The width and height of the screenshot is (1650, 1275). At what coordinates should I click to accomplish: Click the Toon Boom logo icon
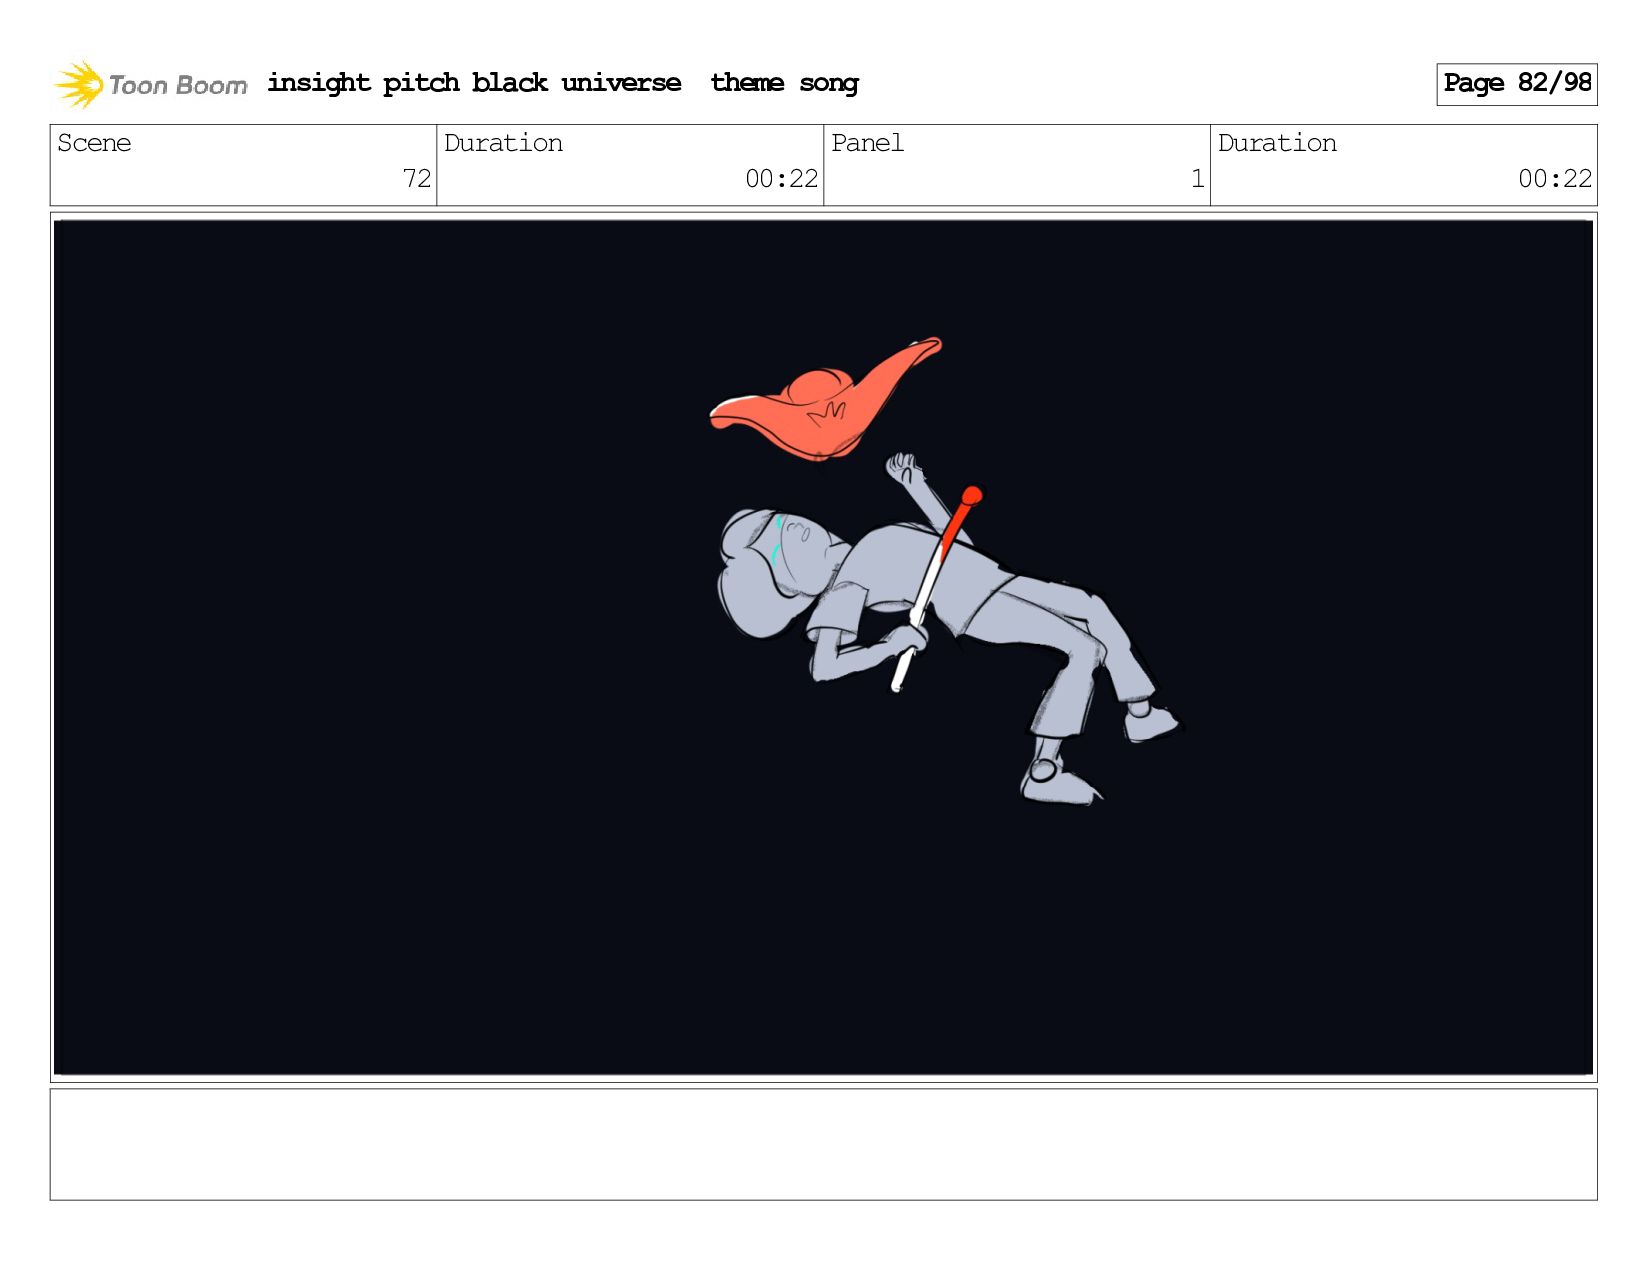pos(79,84)
